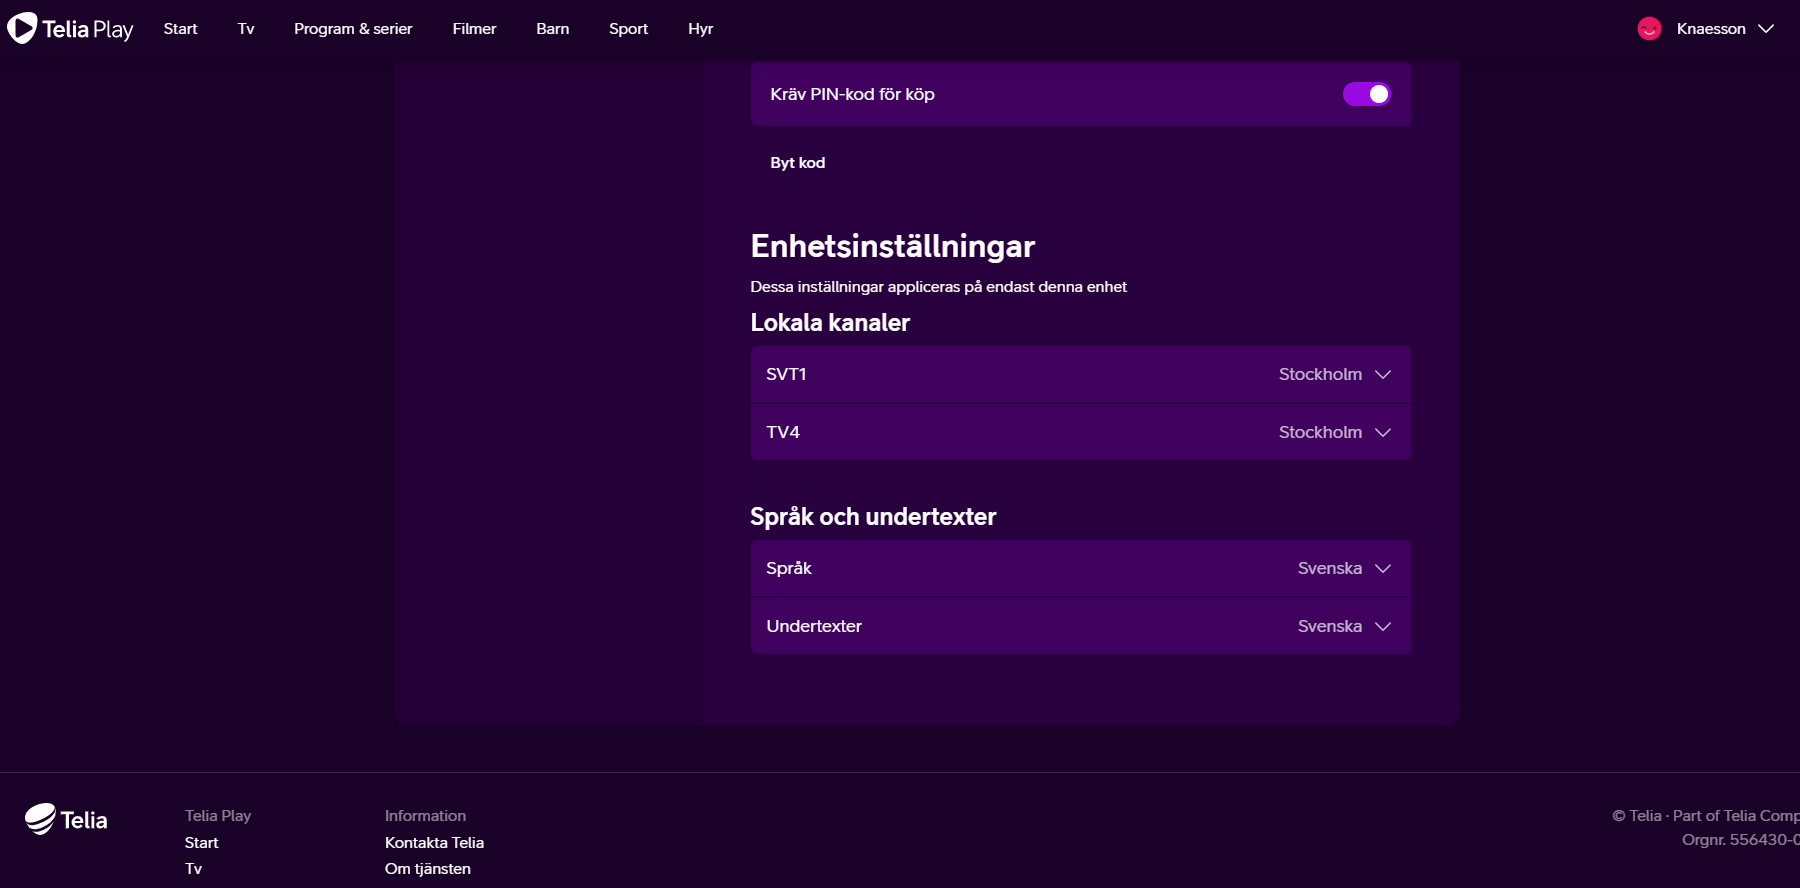
Task: Click the Kontakta Telia footer link
Action: pos(434,843)
